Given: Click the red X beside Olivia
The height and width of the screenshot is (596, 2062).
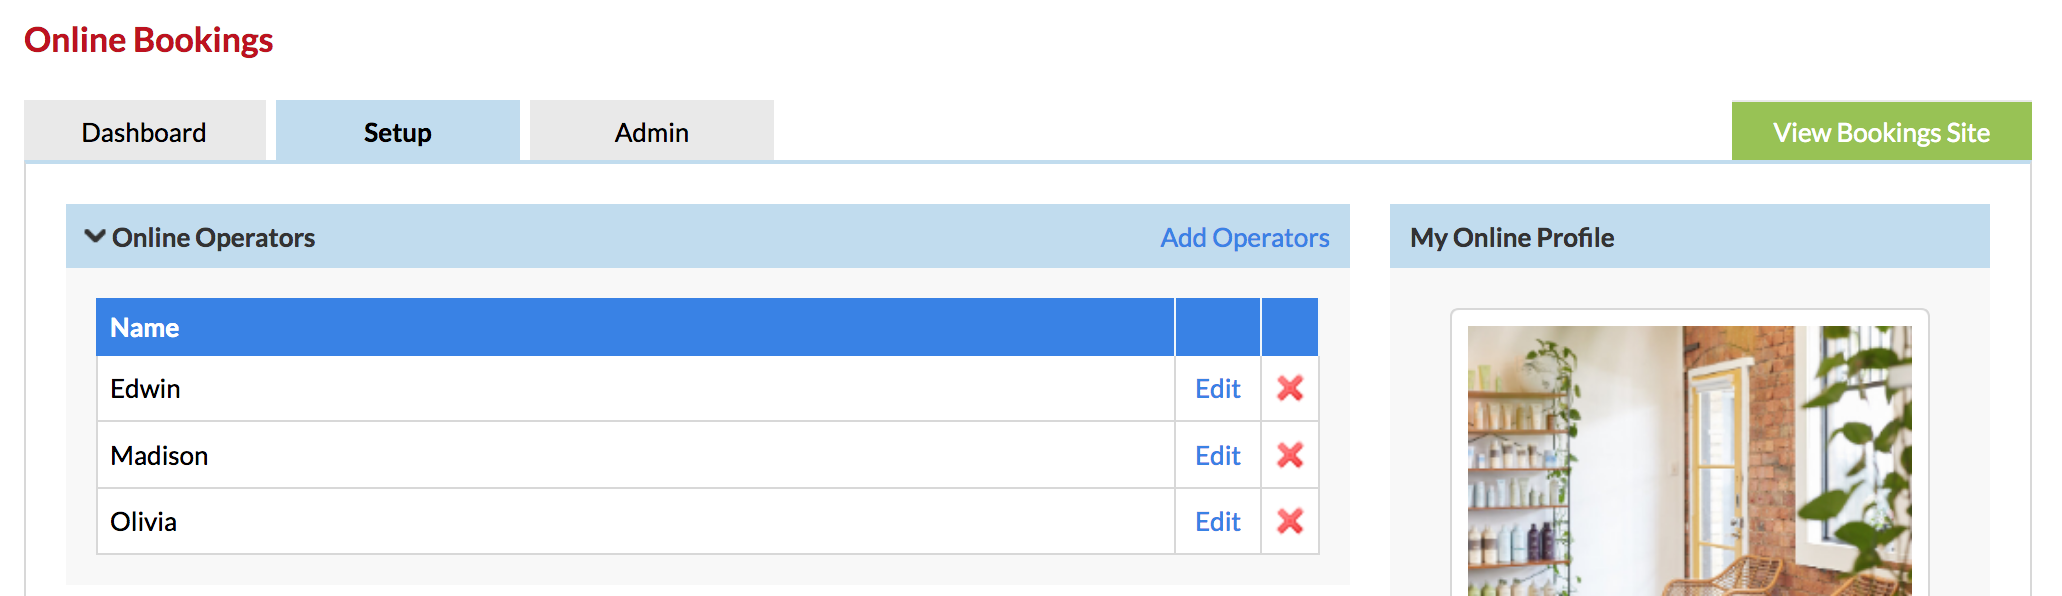Looking at the screenshot, I should coord(1290,521).
